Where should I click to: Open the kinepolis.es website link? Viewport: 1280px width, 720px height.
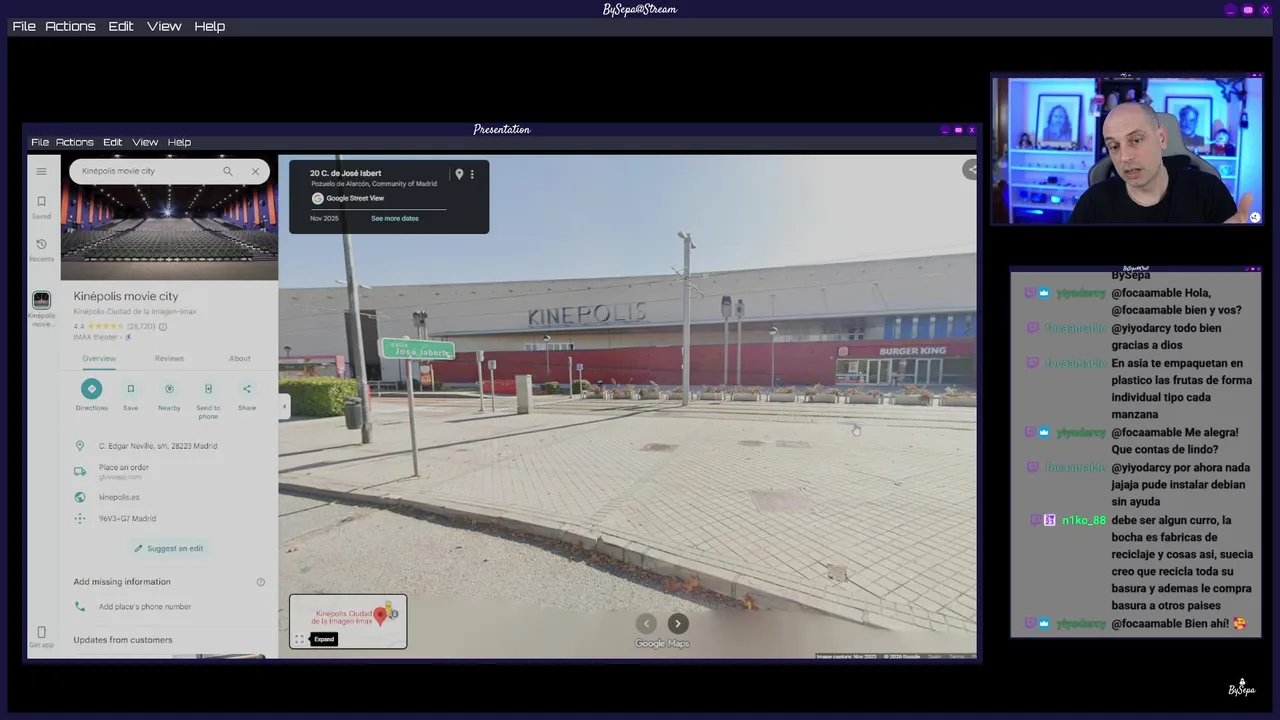pos(119,497)
